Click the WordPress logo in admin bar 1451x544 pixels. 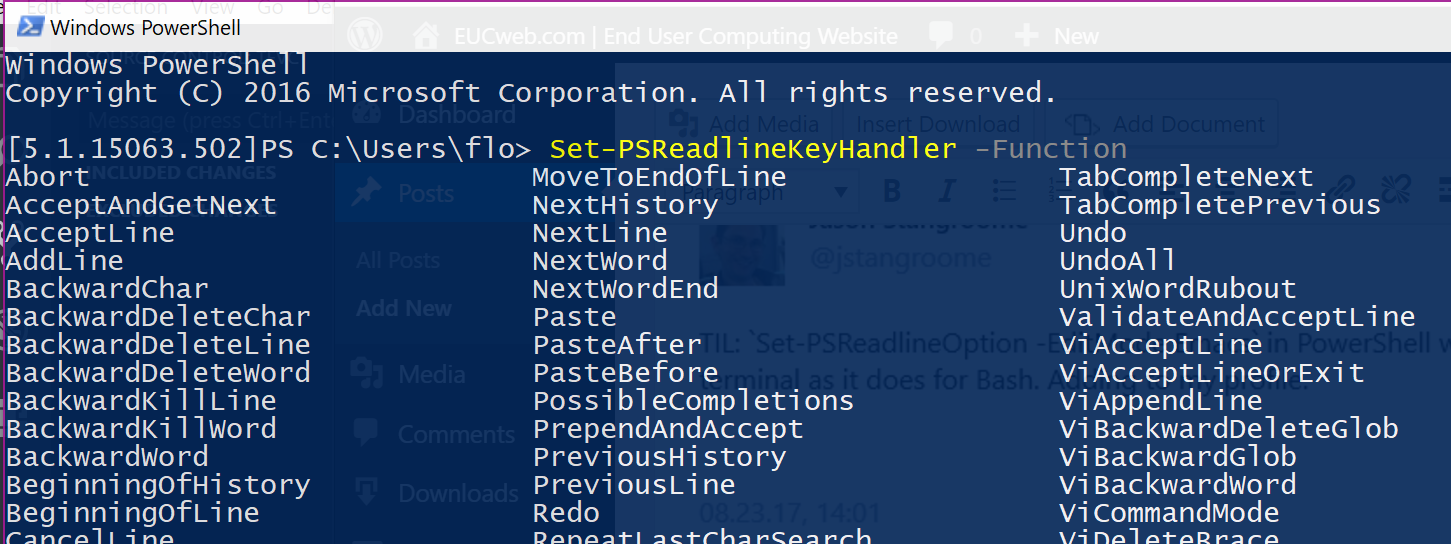tap(365, 35)
